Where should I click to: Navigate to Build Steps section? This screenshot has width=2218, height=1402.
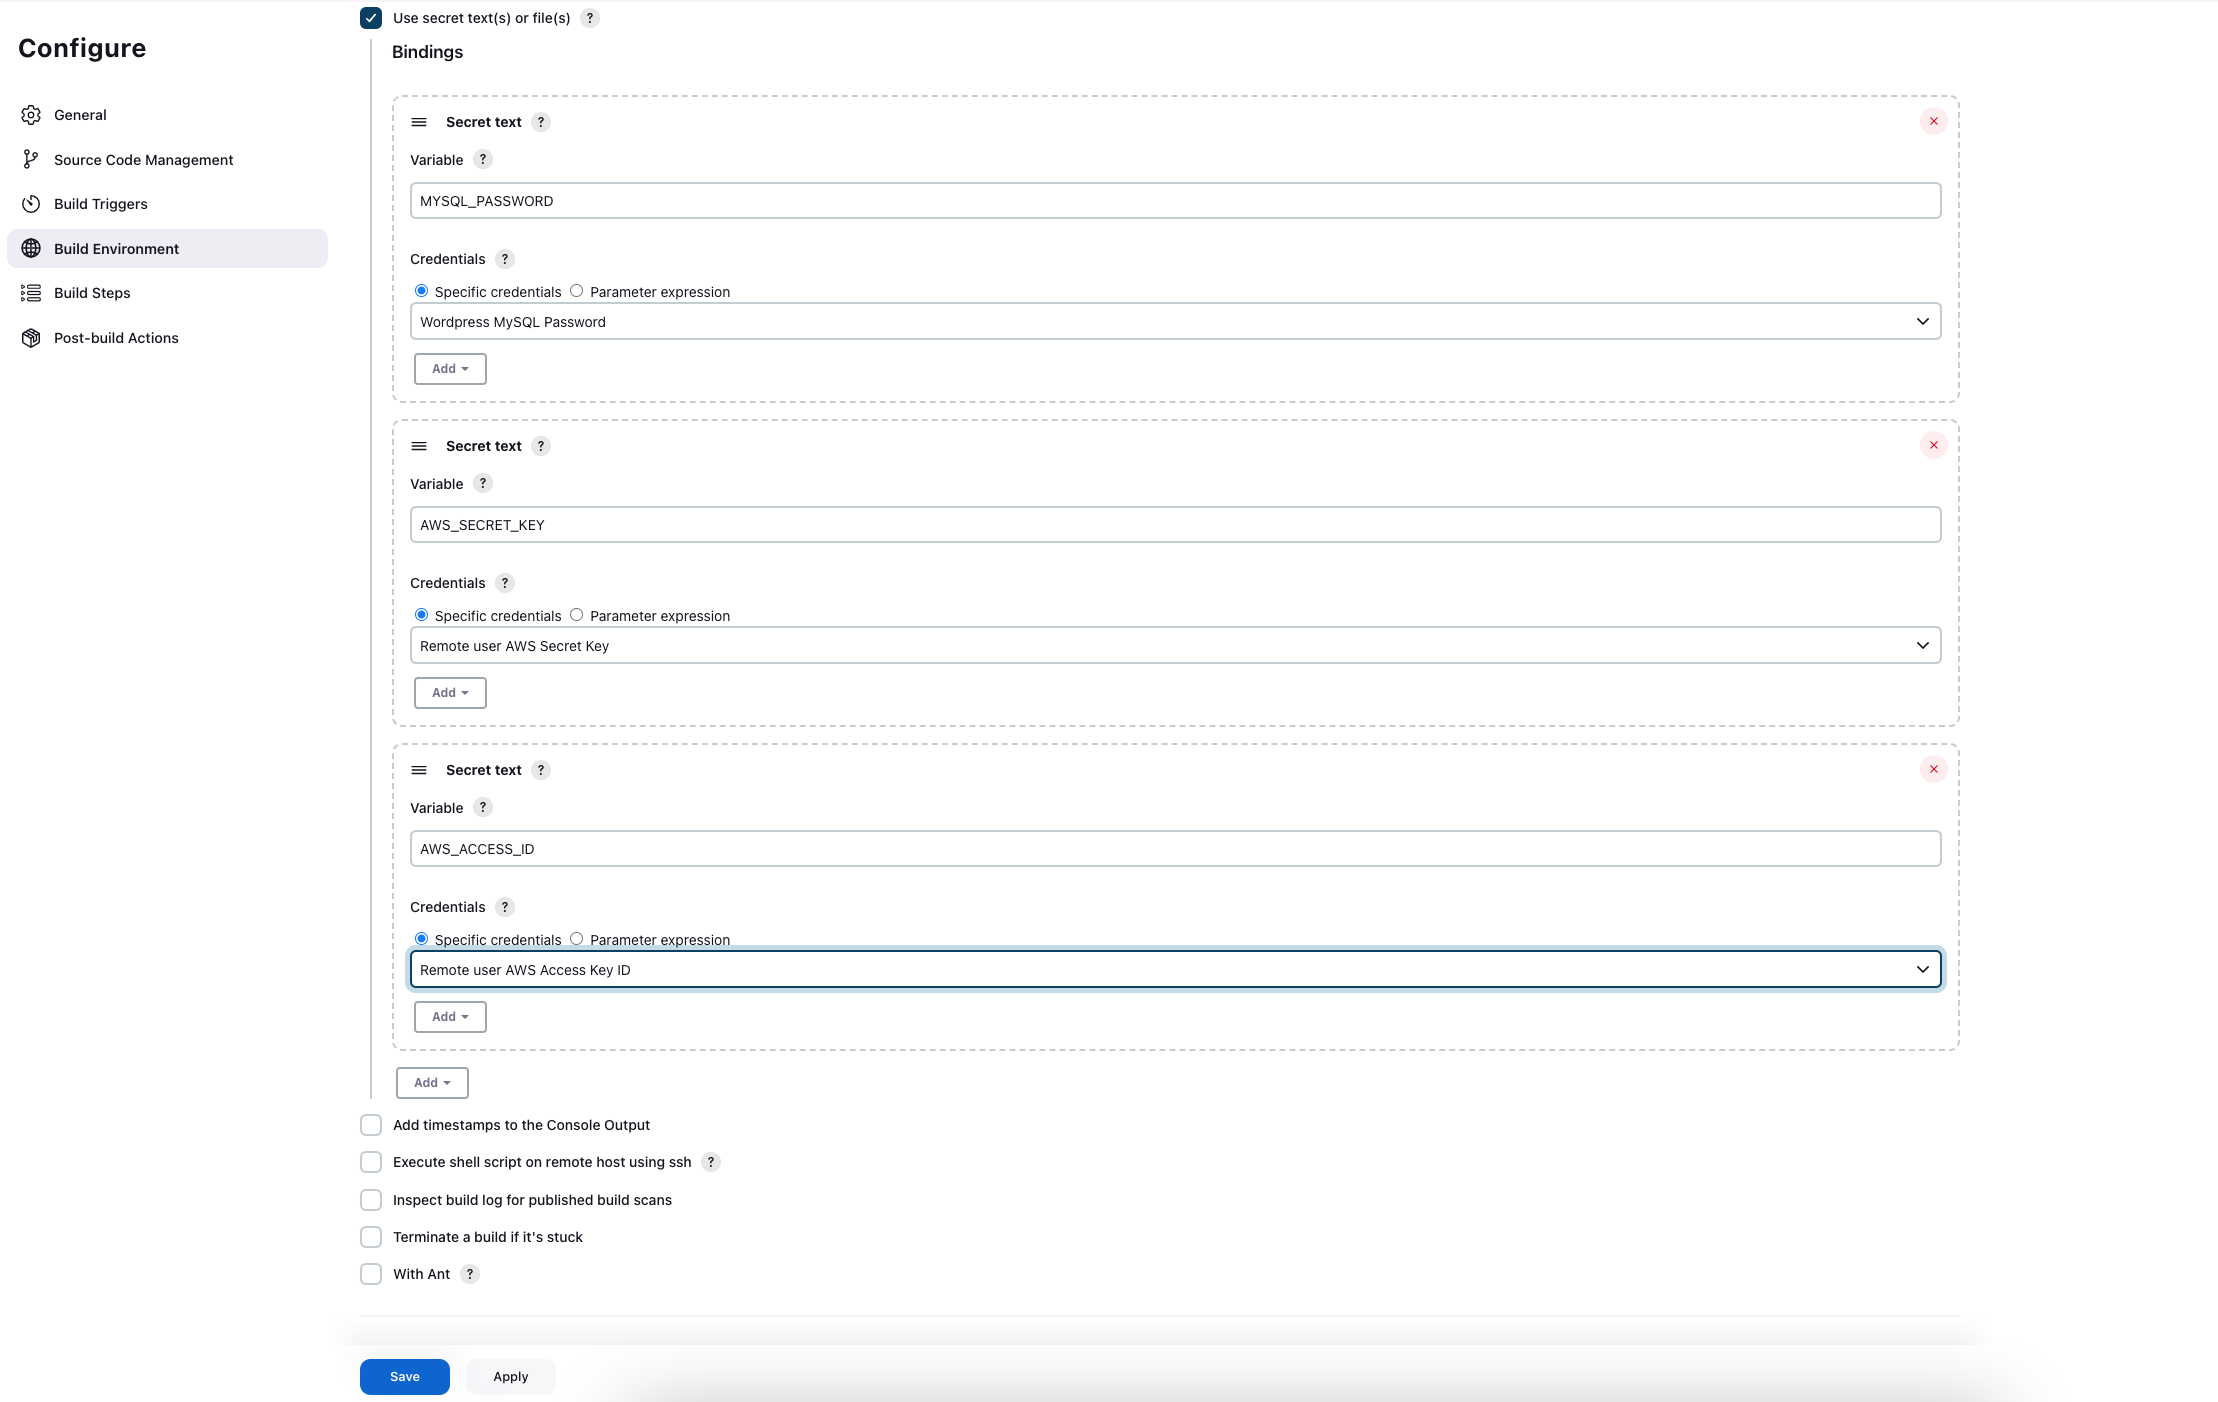click(x=92, y=293)
